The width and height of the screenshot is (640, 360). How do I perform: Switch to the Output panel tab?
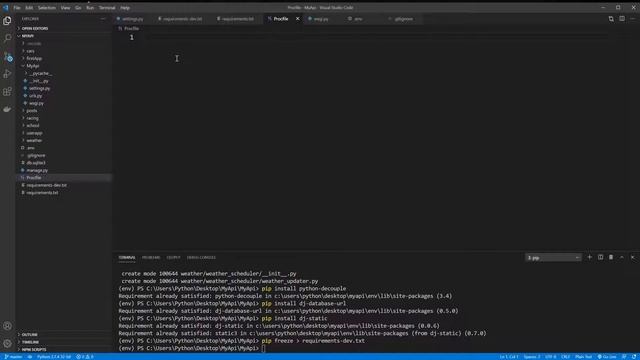173,258
